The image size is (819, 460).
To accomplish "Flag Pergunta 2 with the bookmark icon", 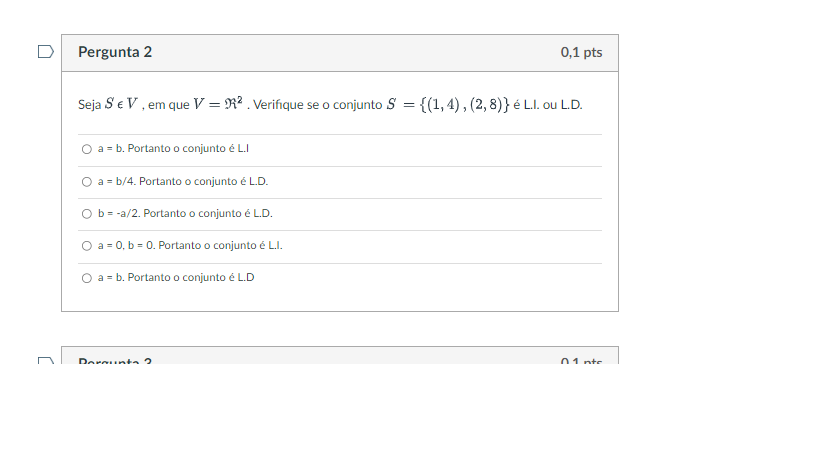I will point(45,52).
